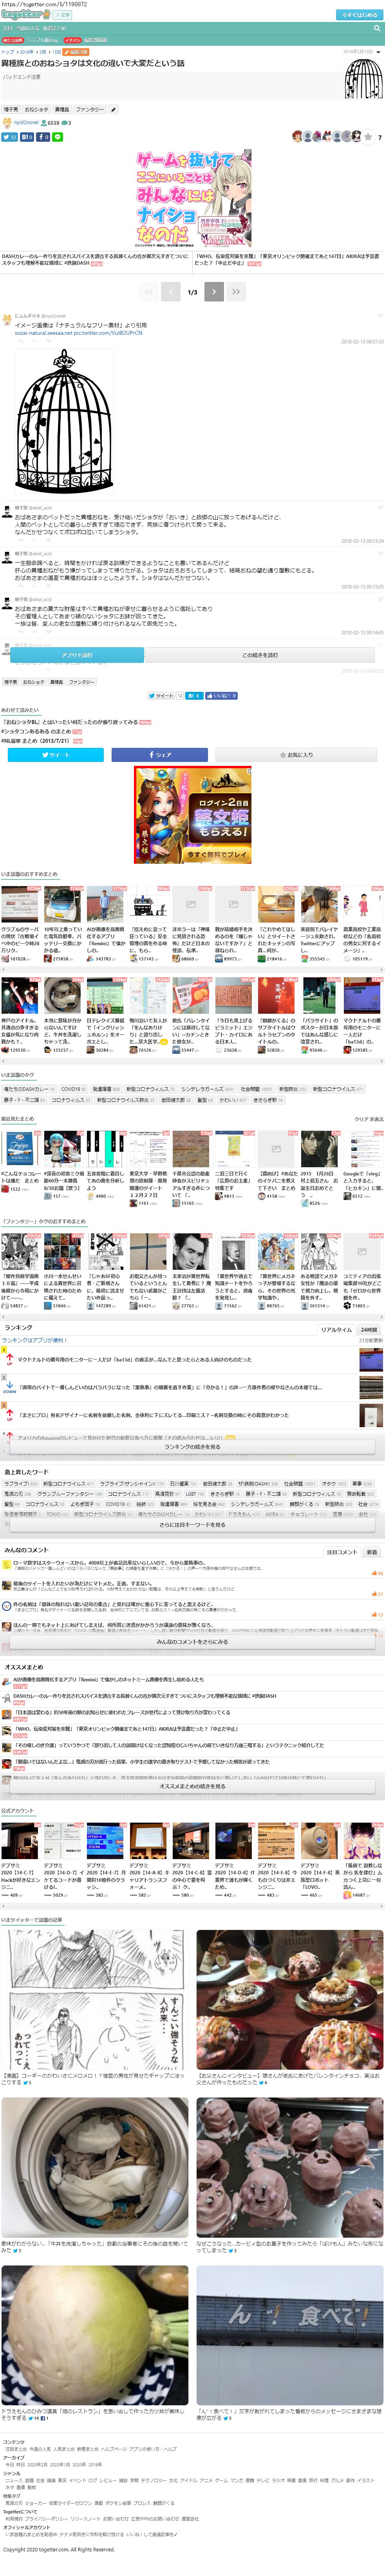Click the Facebook シェア button
This screenshot has height=2576, width=385.
click(160, 755)
